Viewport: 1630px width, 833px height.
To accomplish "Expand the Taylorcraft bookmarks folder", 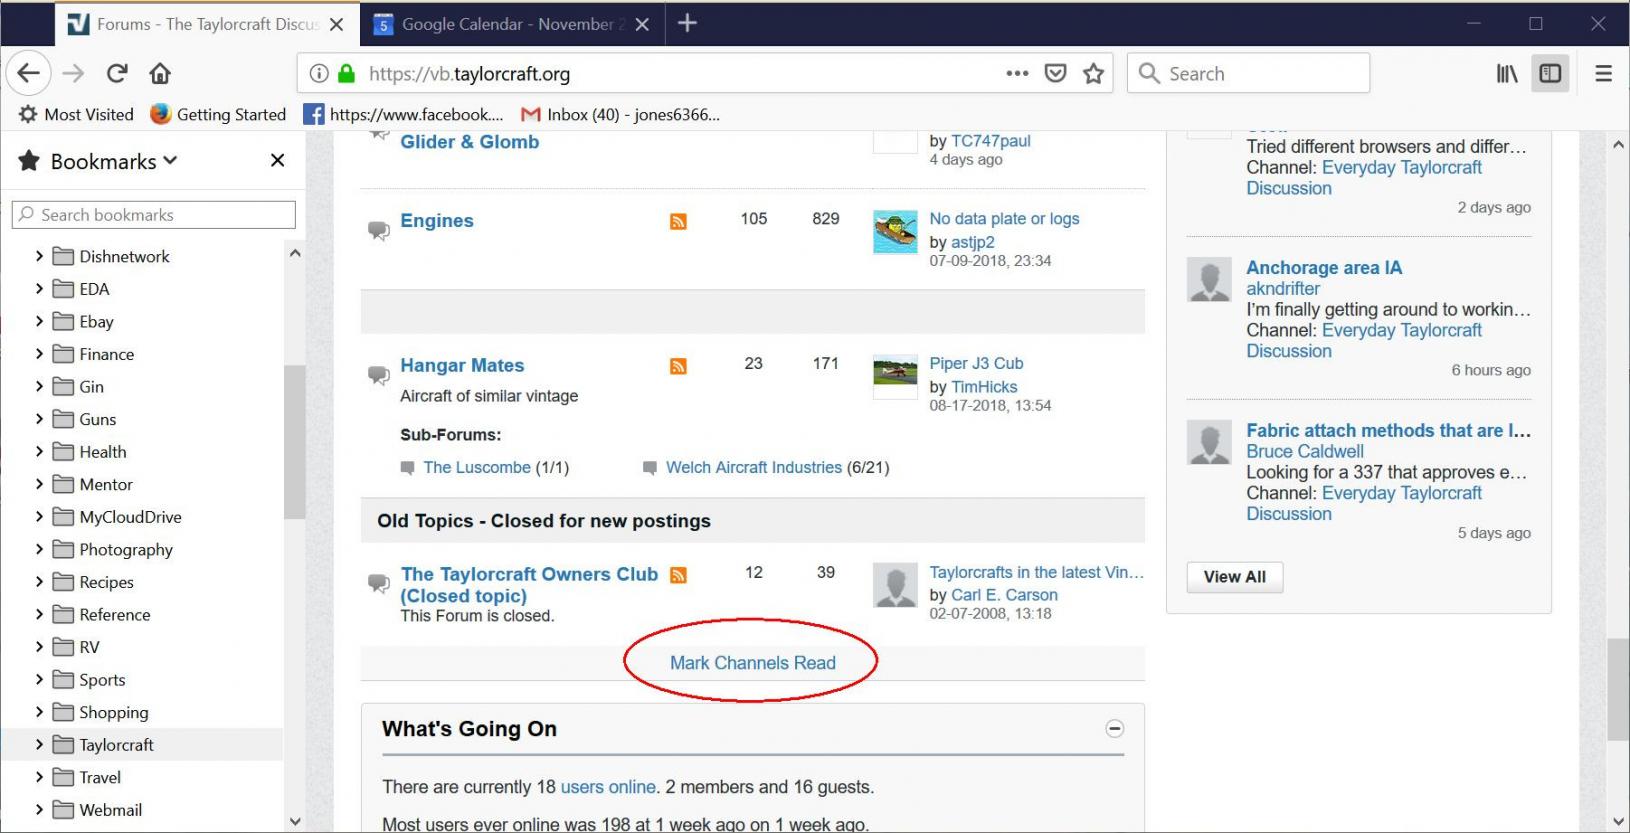I will [39, 745].
